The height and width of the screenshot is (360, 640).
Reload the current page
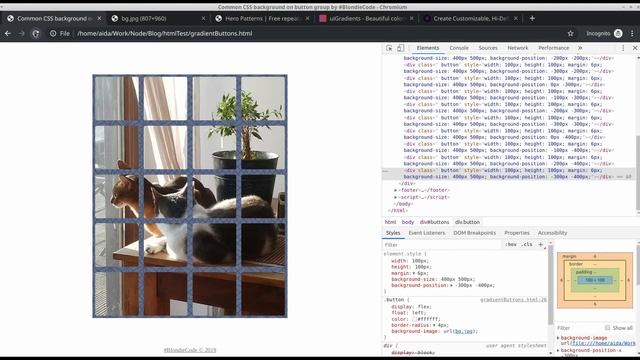click(36, 33)
